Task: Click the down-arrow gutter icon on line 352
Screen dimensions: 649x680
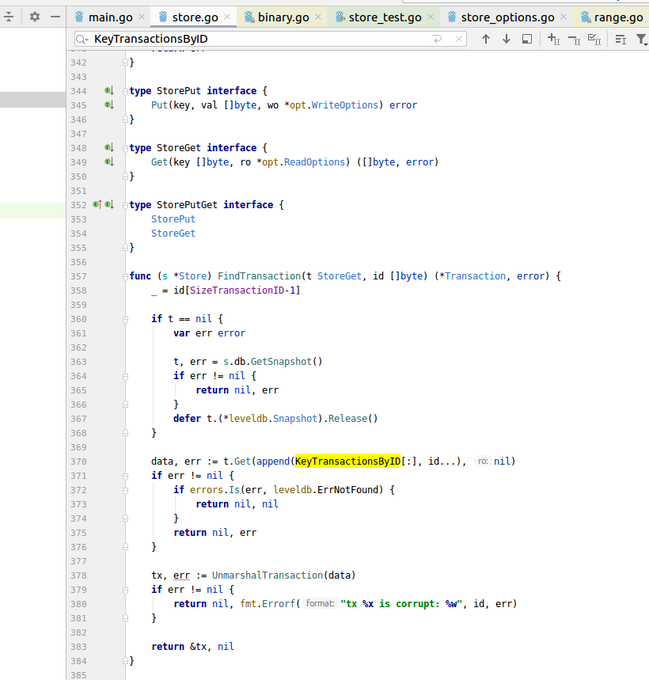Action: click(109, 204)
